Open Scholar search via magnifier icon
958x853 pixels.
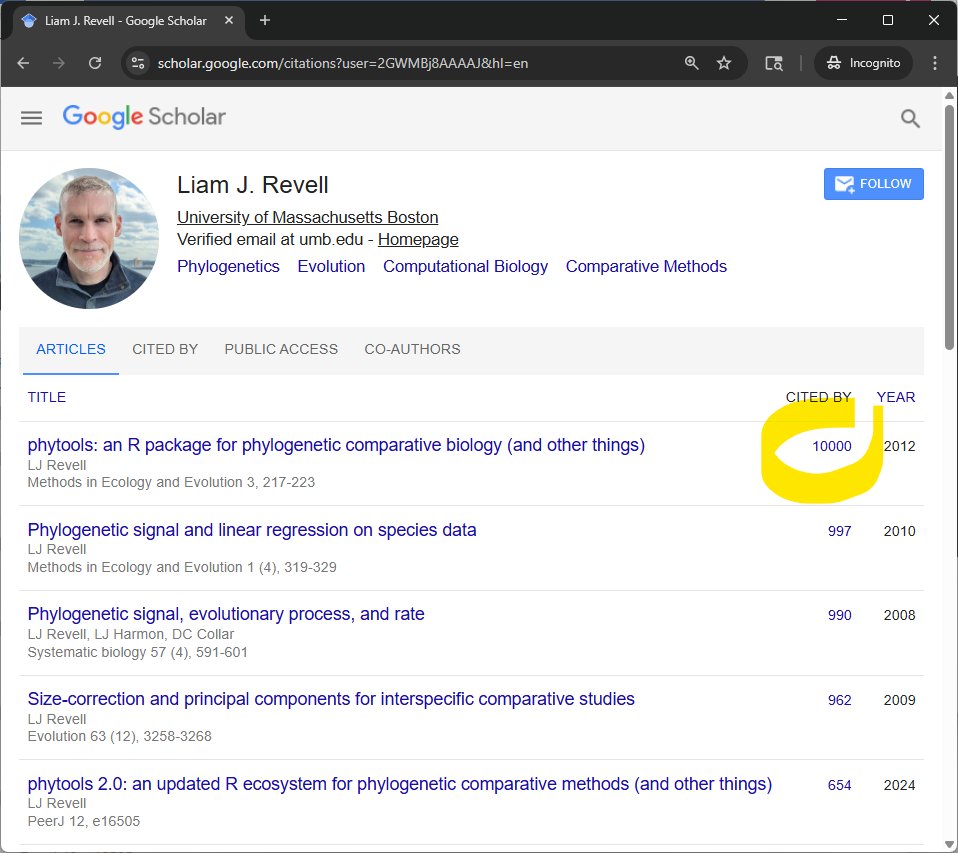(x=910, y=118)
